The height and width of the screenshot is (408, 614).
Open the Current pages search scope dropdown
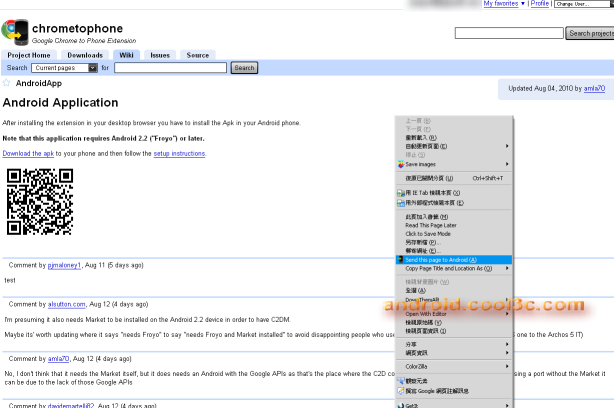[64, 68]
